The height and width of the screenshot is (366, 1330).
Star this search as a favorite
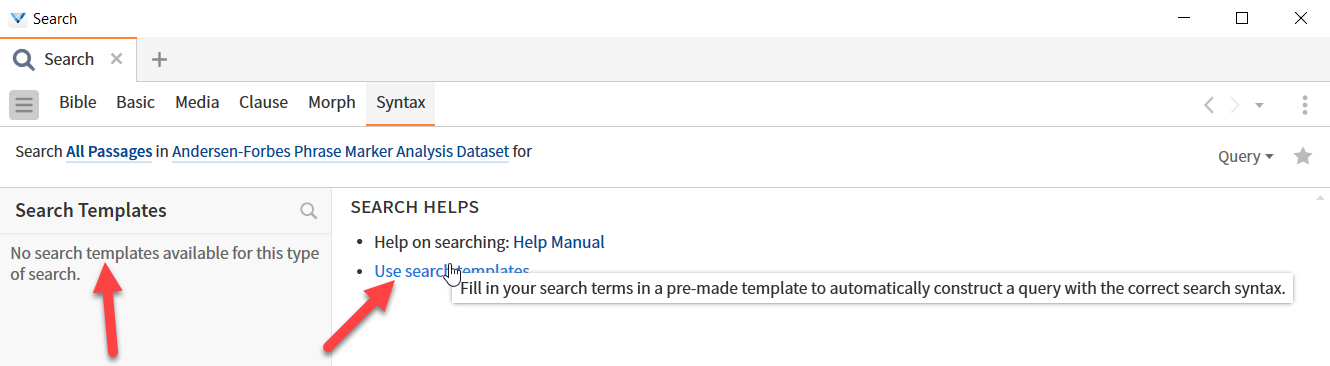tap(1303, 156)
